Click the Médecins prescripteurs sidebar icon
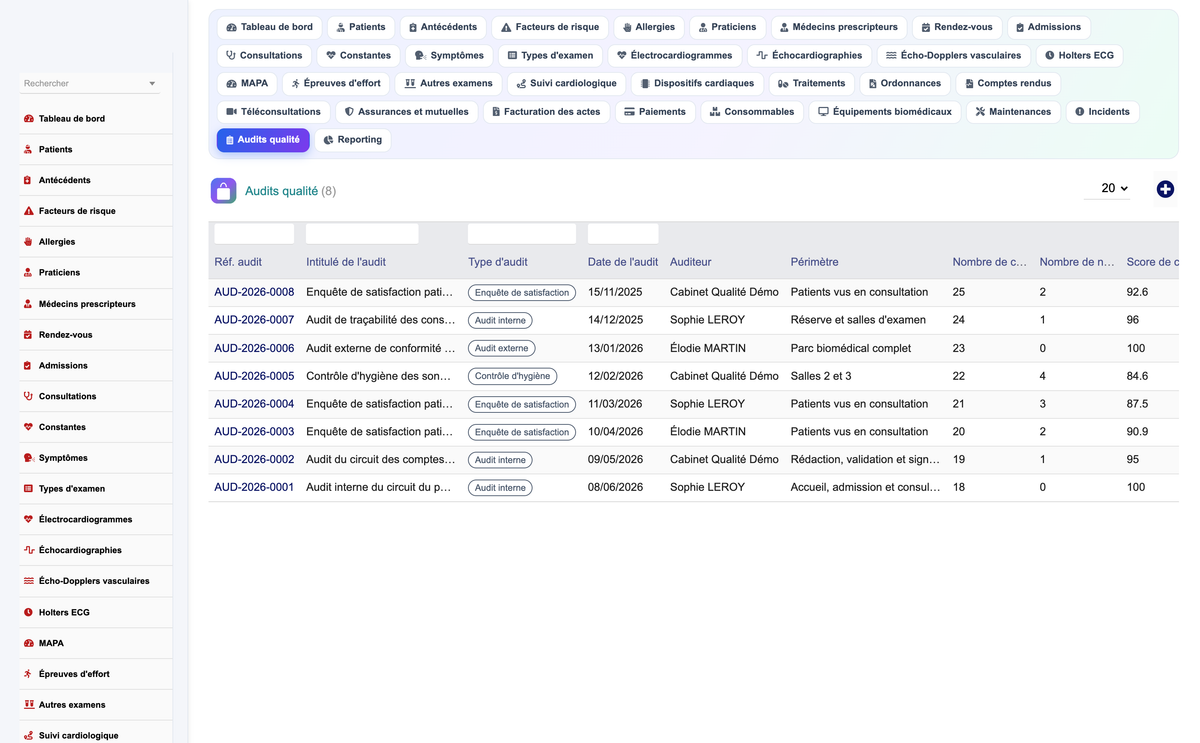The width and height of the screenshot is (1200, 743). [28, 304]
